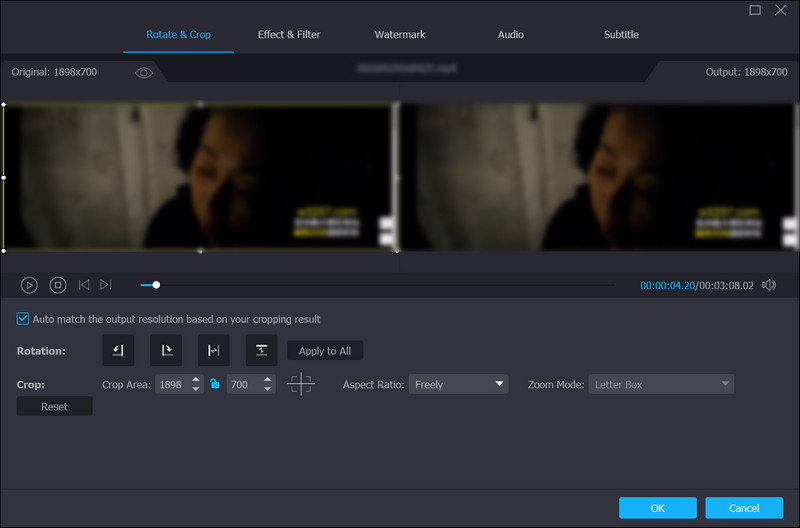Open the Zoom Mode dropdown

pyautogui.click(x=661, y=384)
